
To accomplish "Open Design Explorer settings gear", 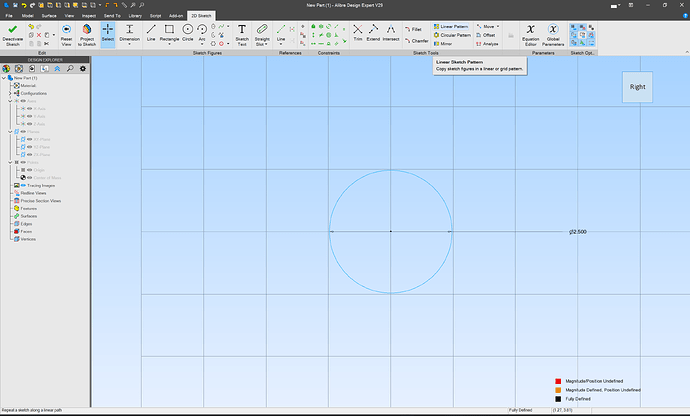I will click(x=83, y=69).
